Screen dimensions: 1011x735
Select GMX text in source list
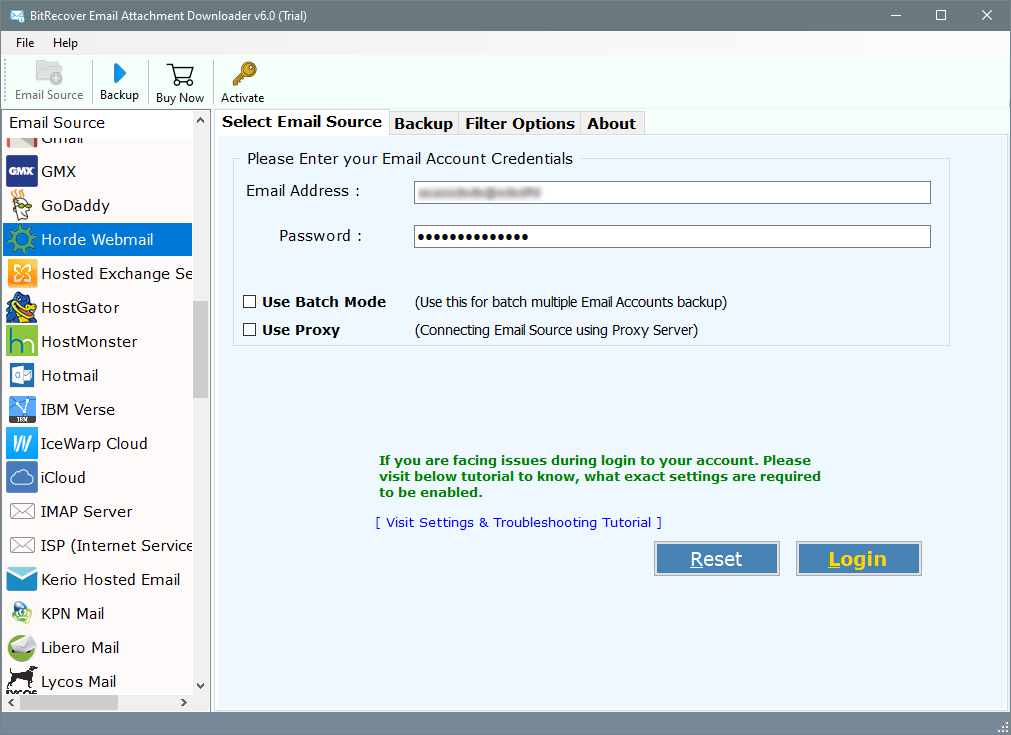(59, 172)
